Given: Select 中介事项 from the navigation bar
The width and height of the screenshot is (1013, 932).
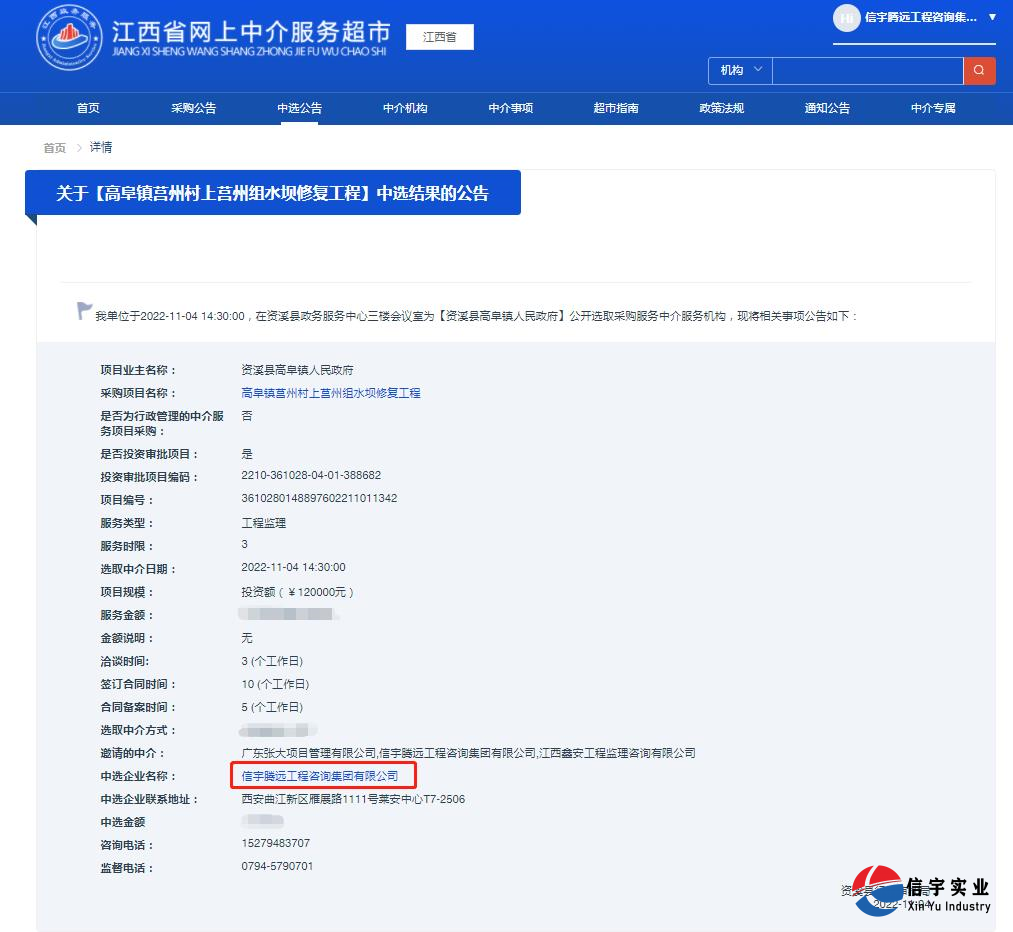Looking at the screenshot, I should 510,108.
